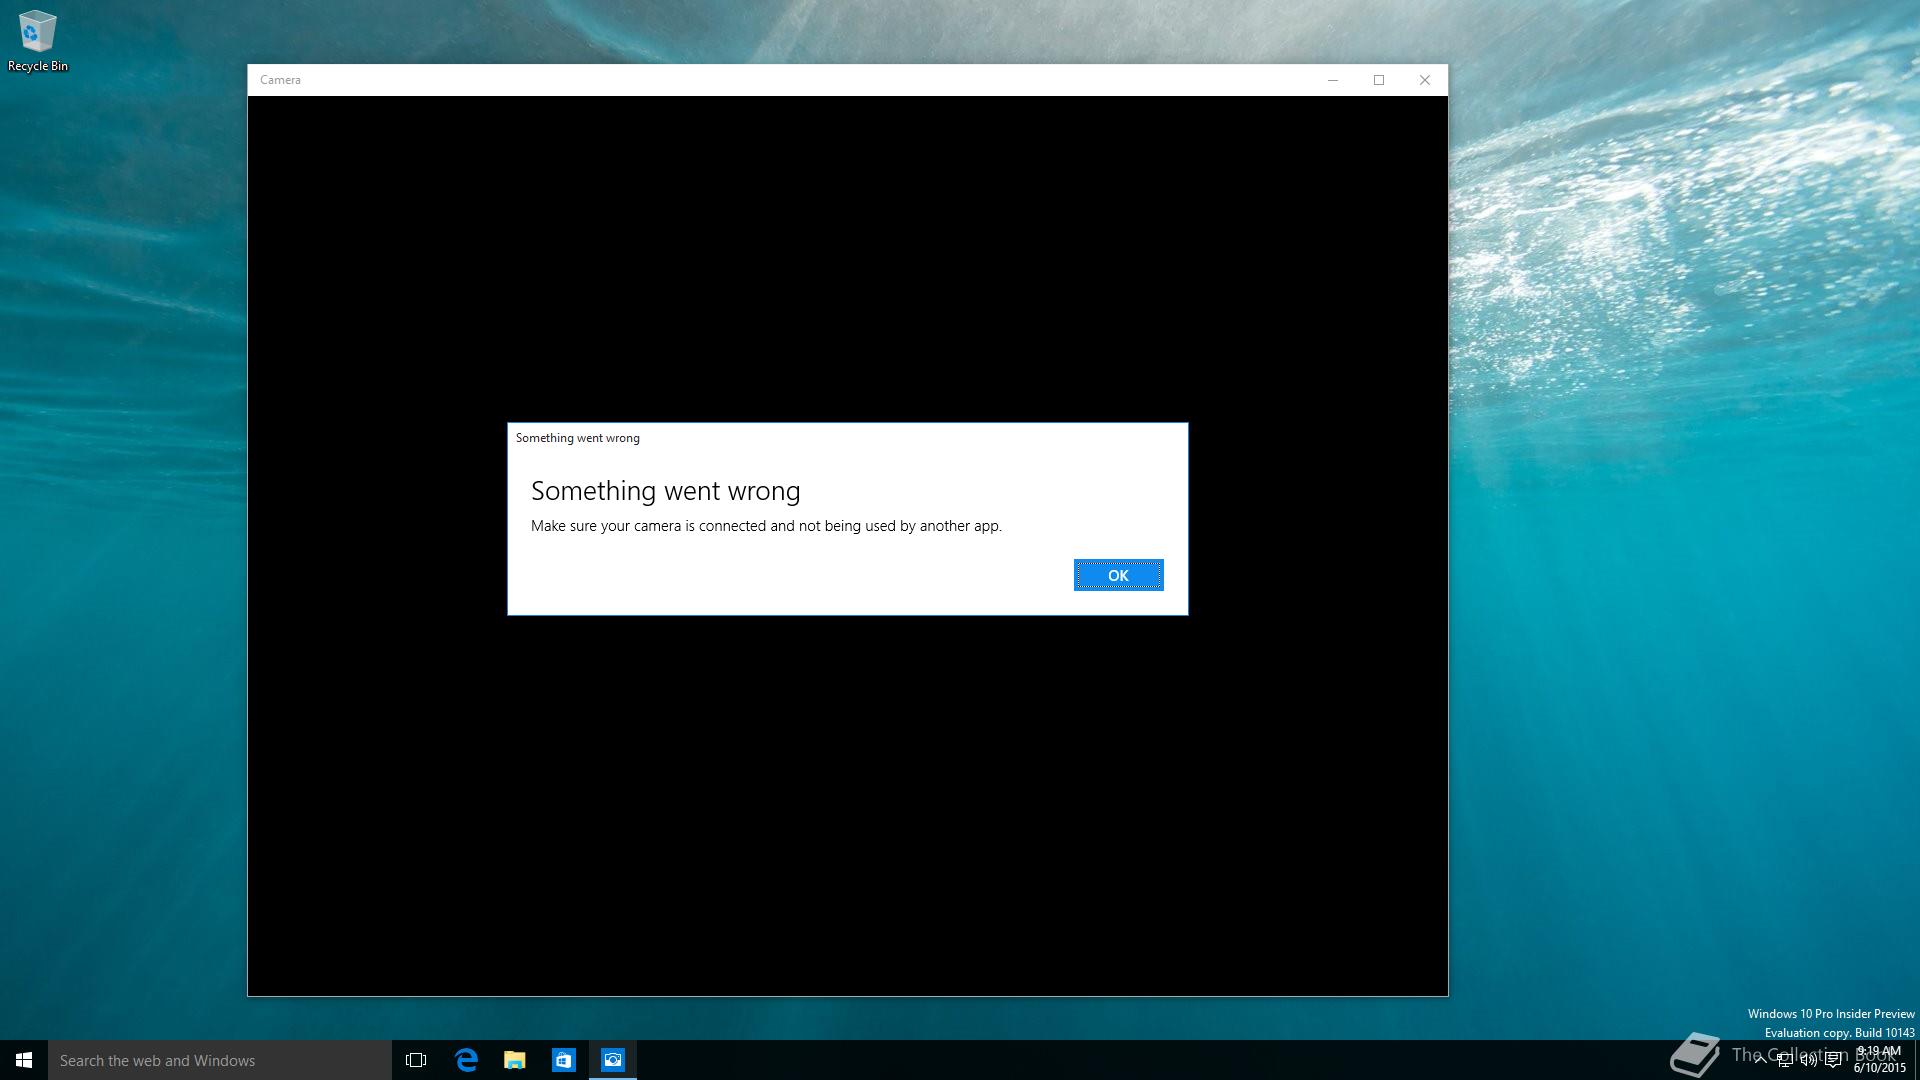The image size is (1920, 1080).
Task: Open the Windows Start menu
Action: (x=24, y=1060)
